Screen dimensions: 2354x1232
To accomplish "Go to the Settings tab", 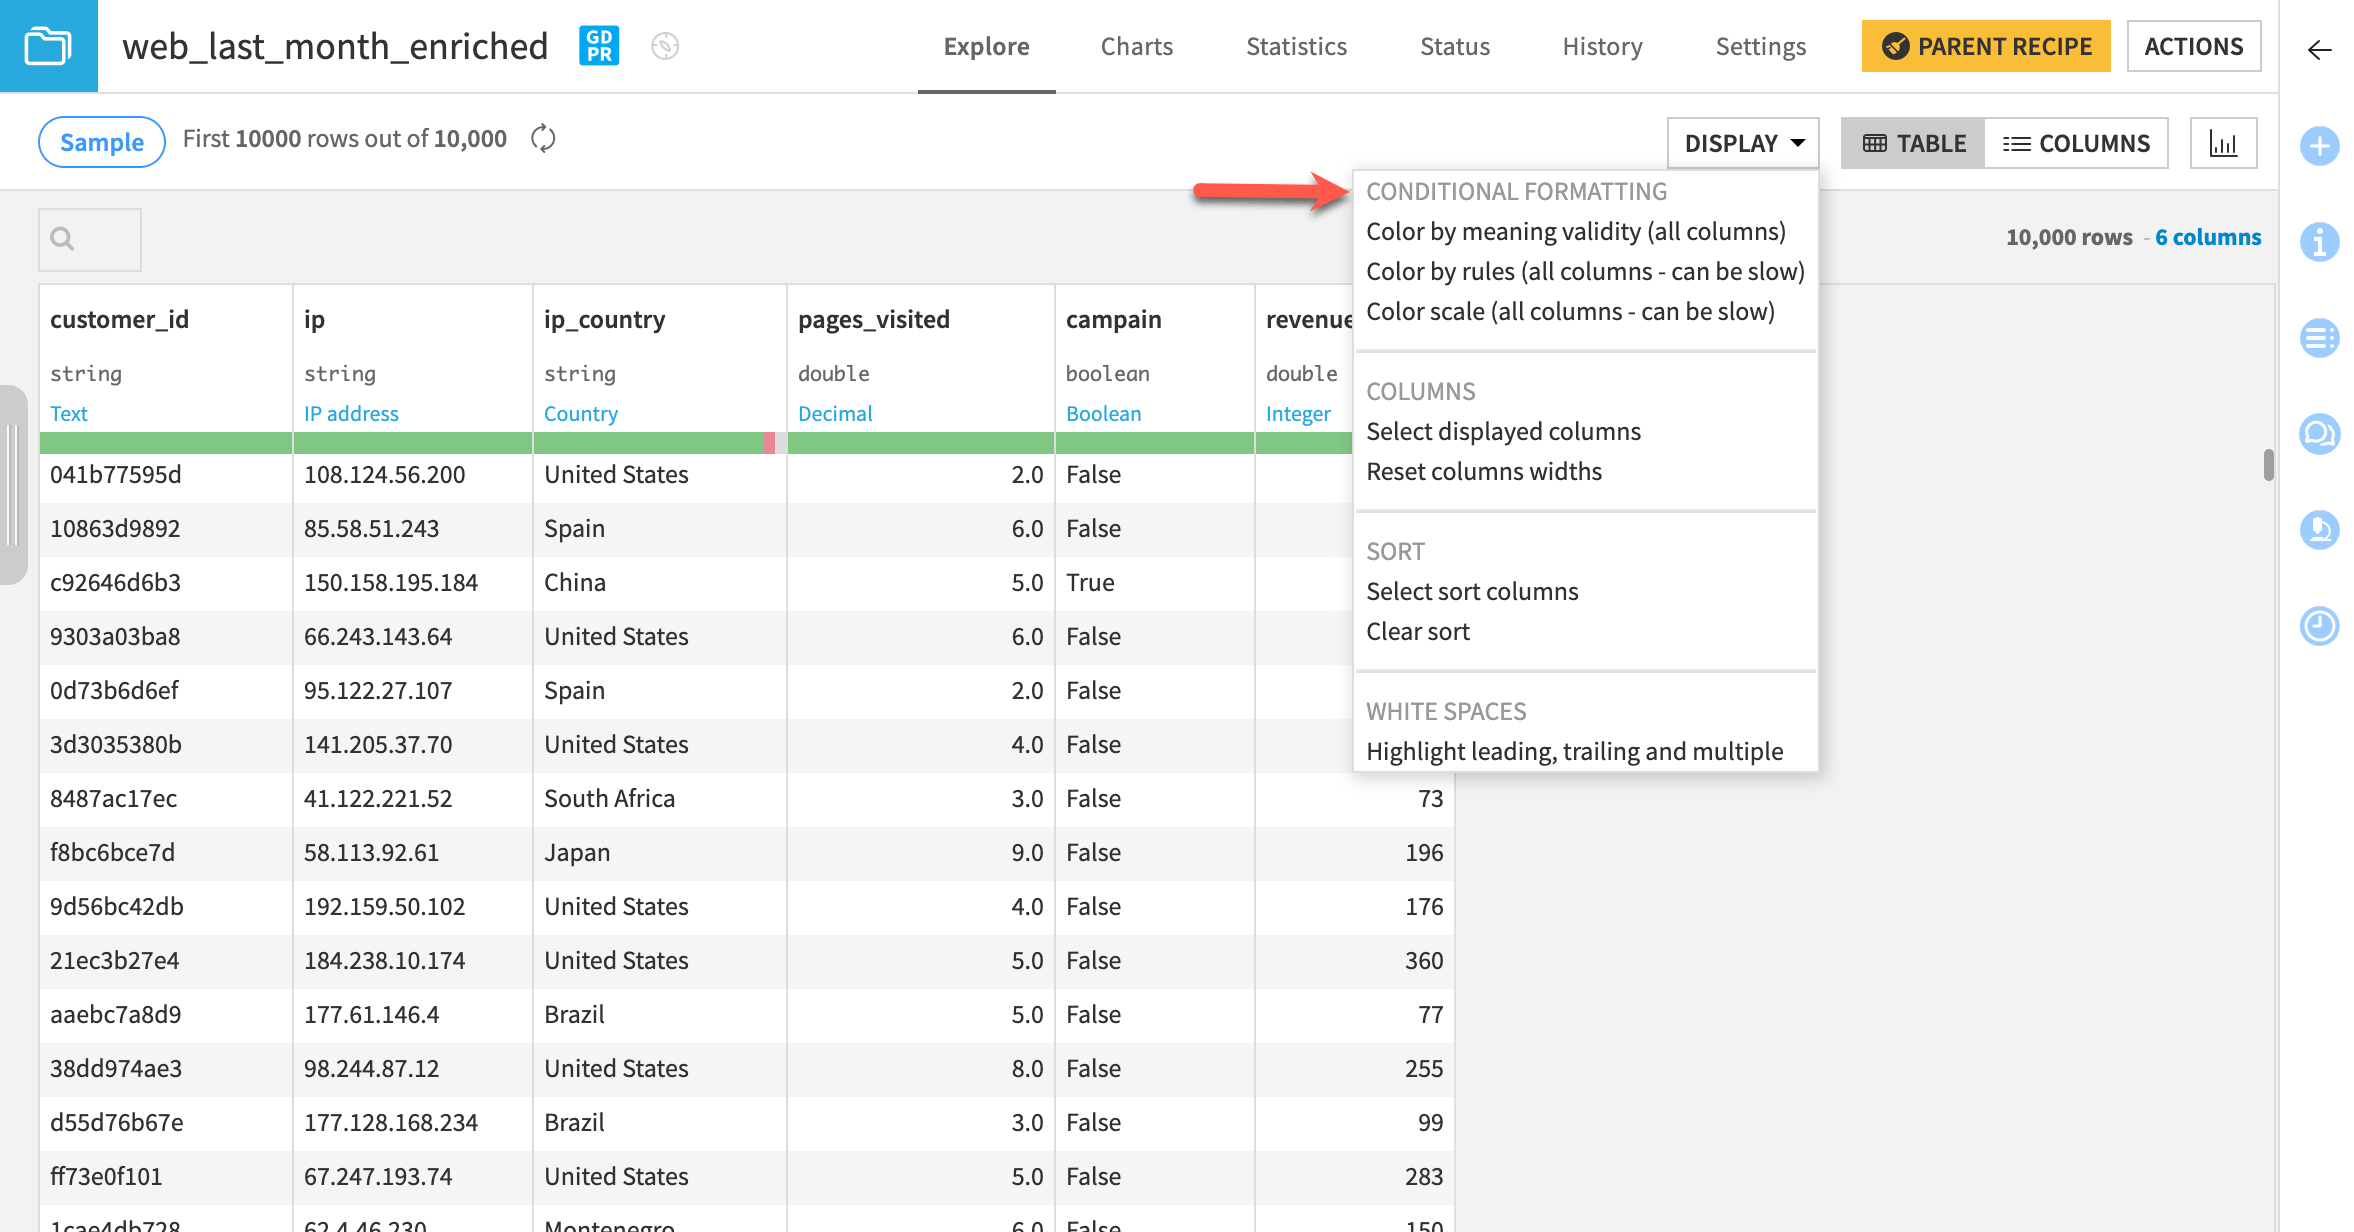I will tap(1760, 47).
